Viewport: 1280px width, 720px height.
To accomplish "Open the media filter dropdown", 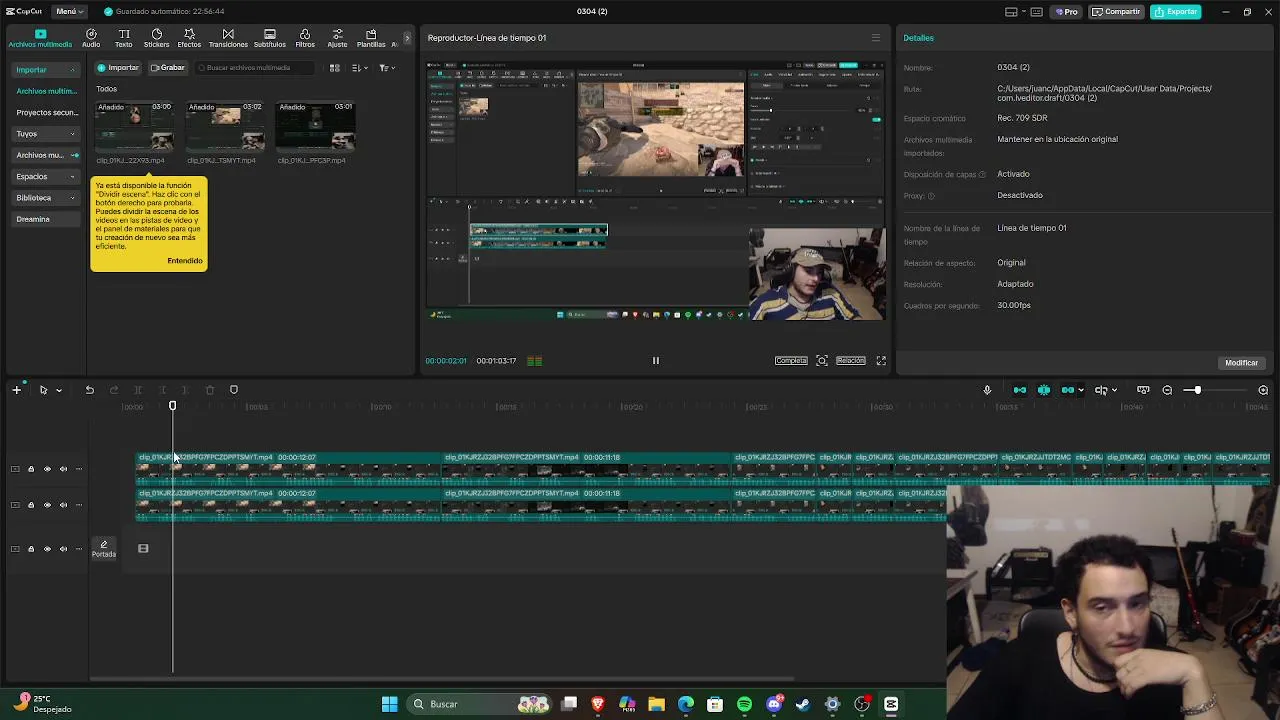I will 387,68.
